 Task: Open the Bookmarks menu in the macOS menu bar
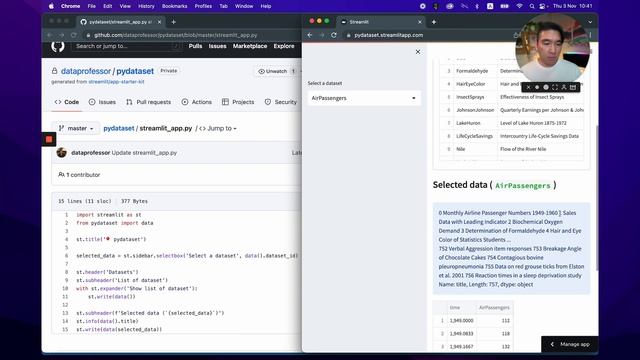(x=174, y=6)
